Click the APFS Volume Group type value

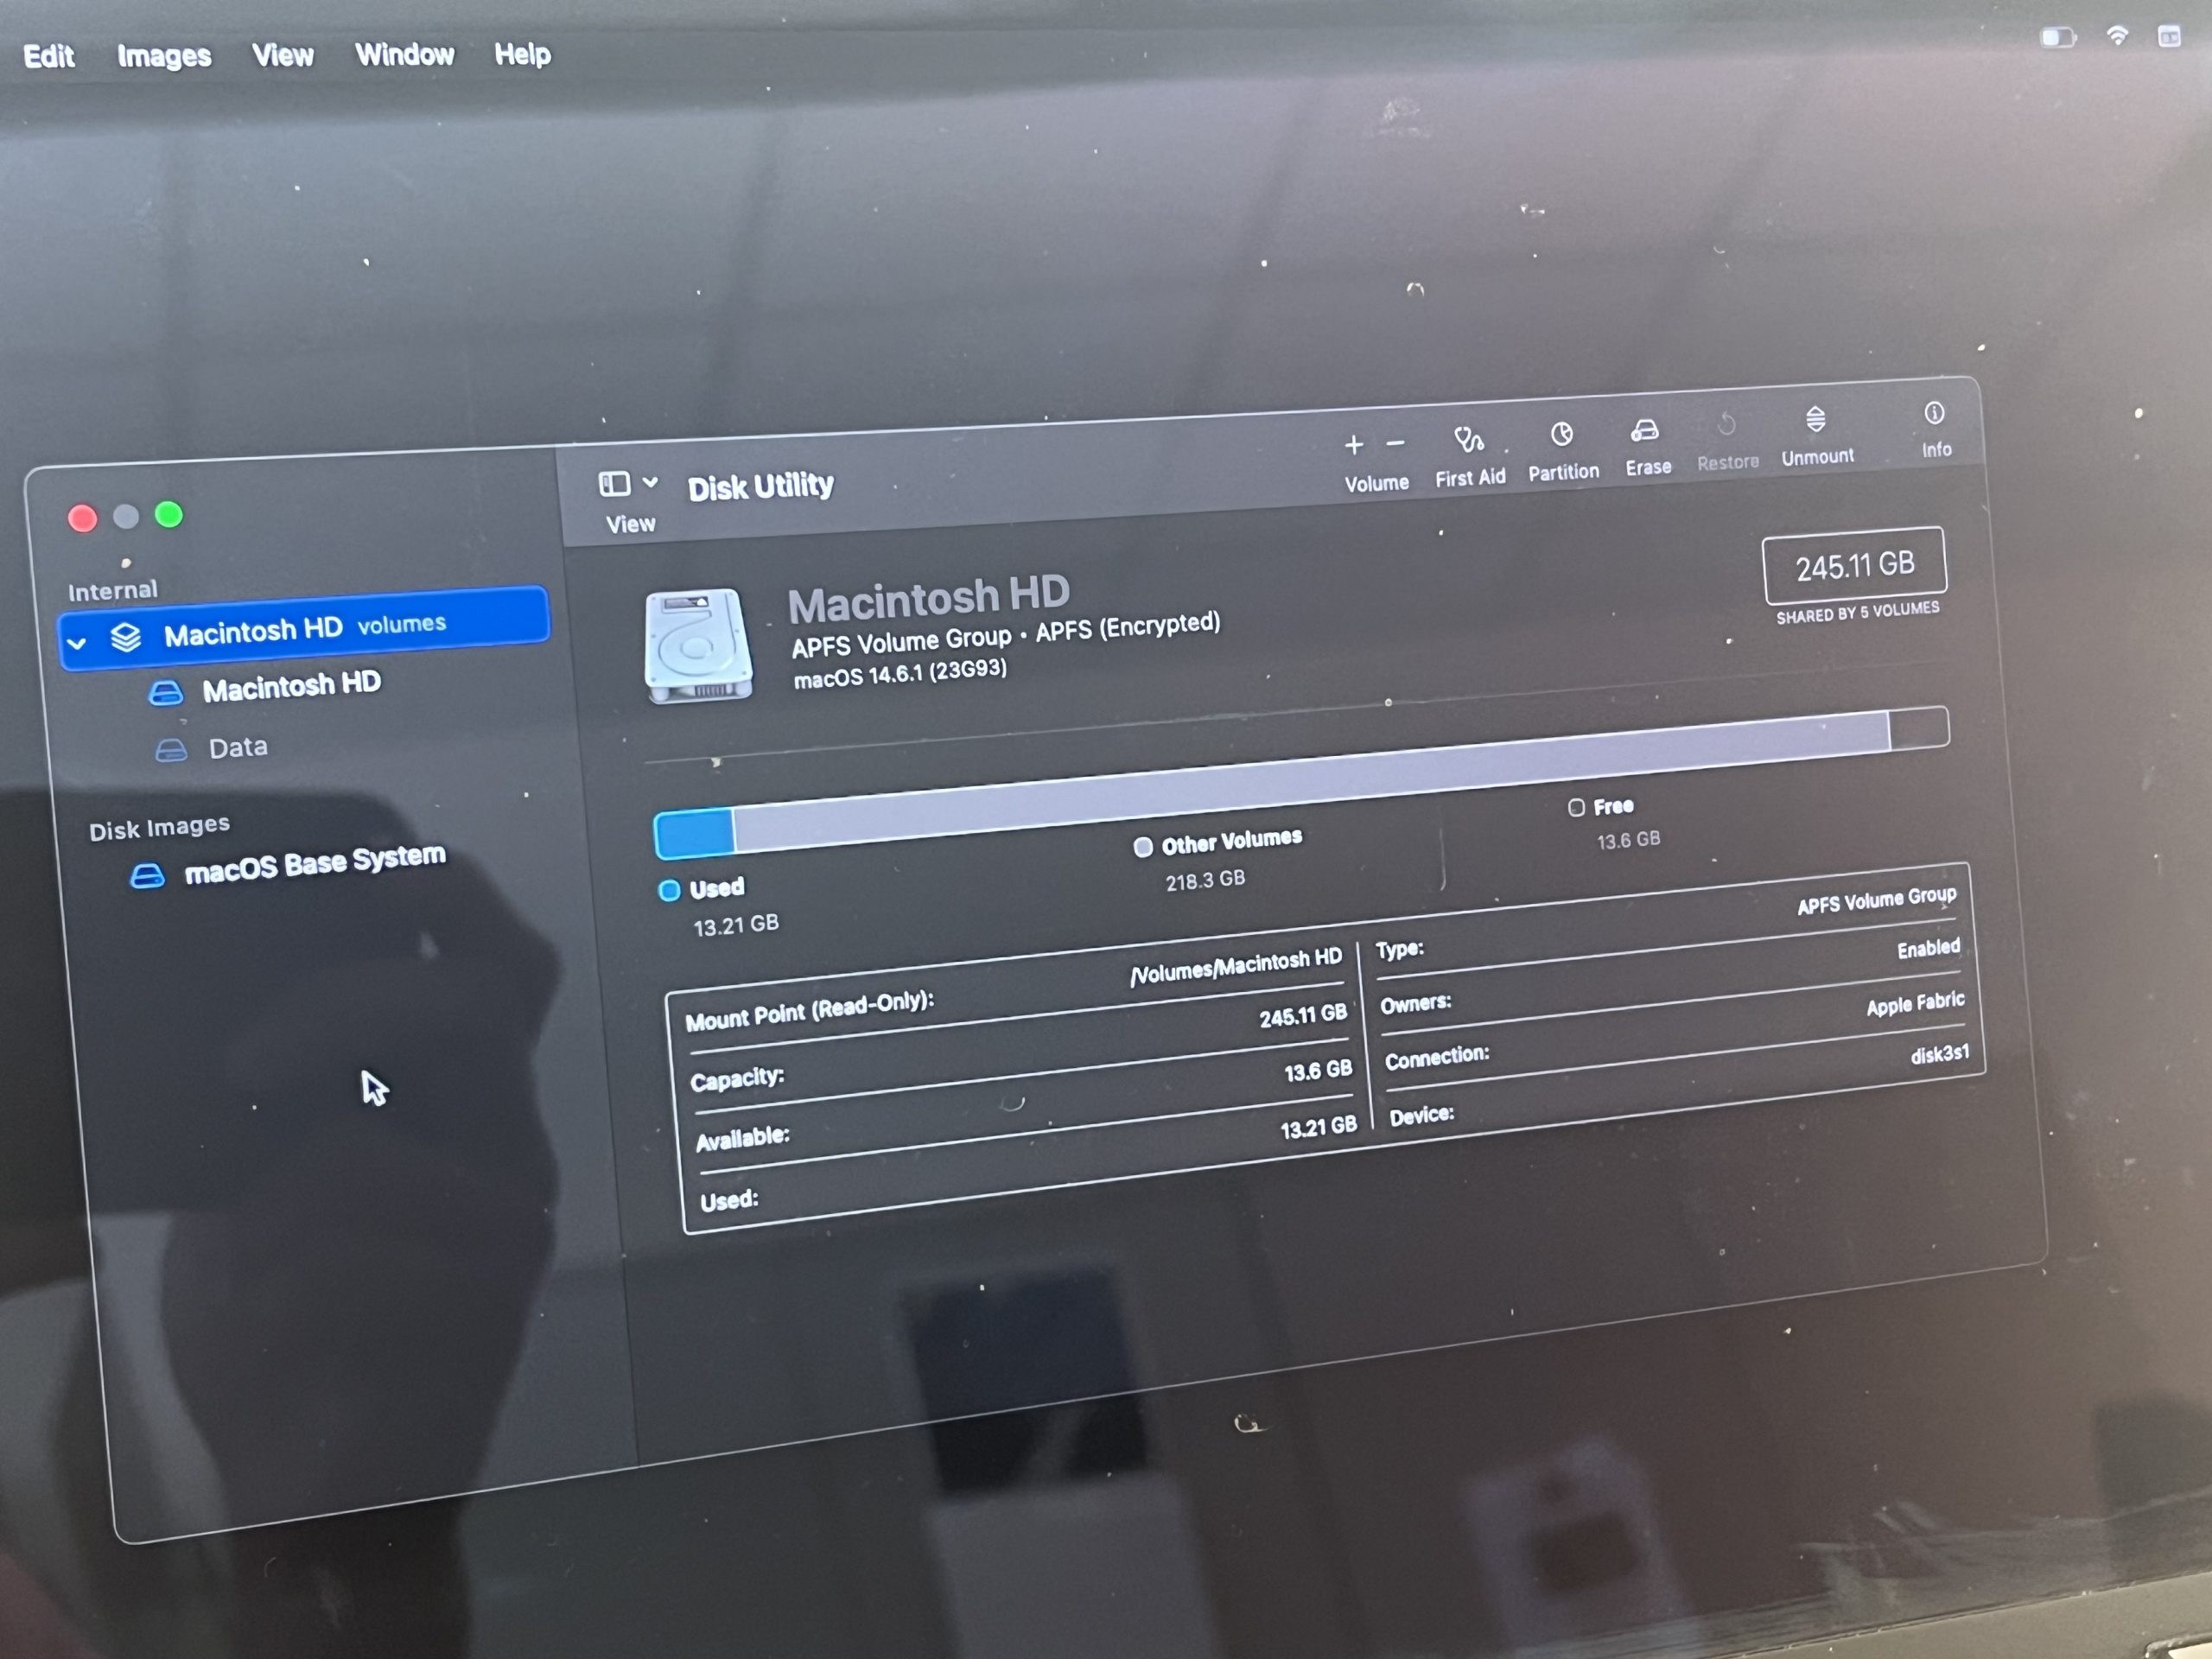[1876, 900]
